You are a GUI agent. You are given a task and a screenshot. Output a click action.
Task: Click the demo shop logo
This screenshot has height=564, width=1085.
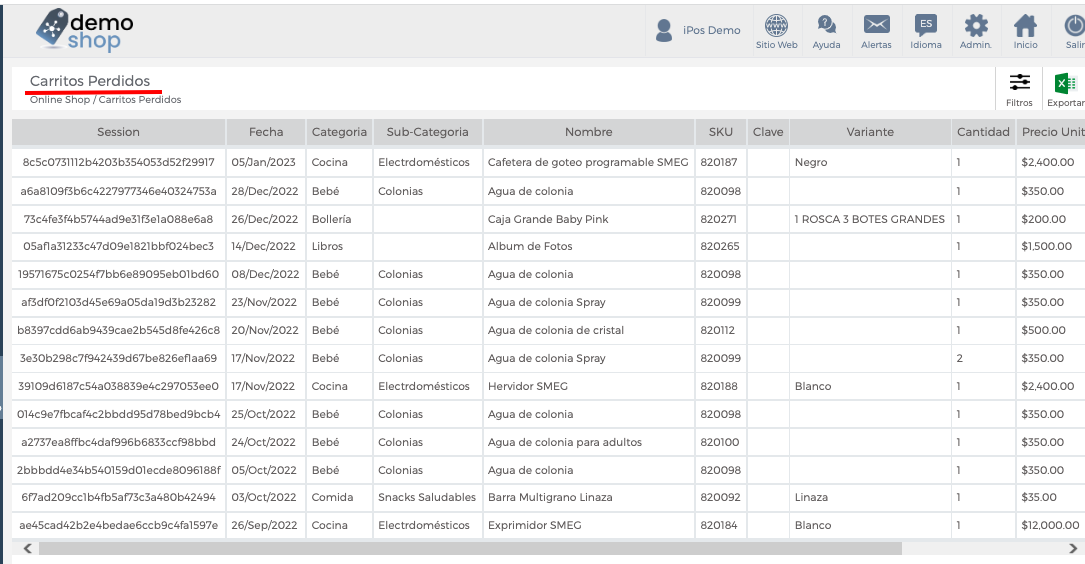pyautogui.click(x=85, y=30)
